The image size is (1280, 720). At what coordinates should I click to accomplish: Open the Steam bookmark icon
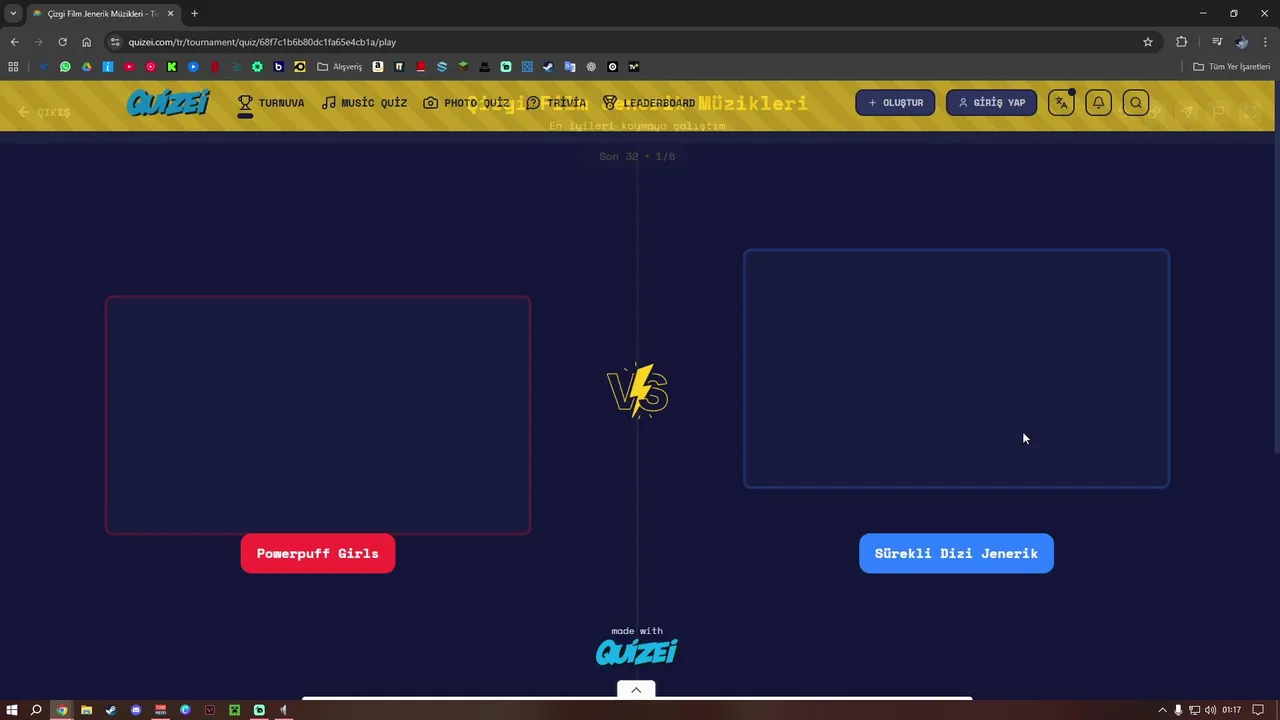[548, 67]
